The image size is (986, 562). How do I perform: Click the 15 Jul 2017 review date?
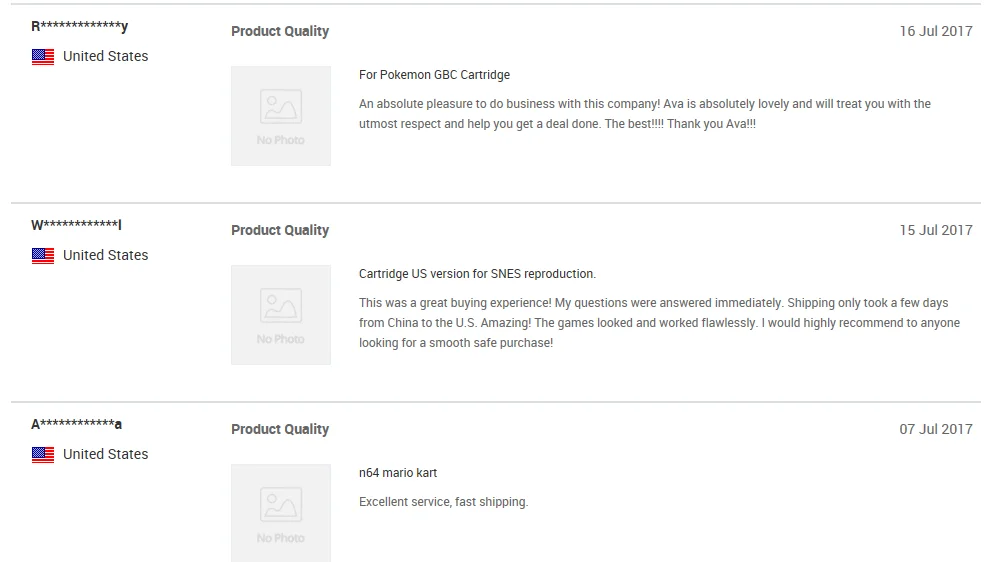(x=935, y=230)
